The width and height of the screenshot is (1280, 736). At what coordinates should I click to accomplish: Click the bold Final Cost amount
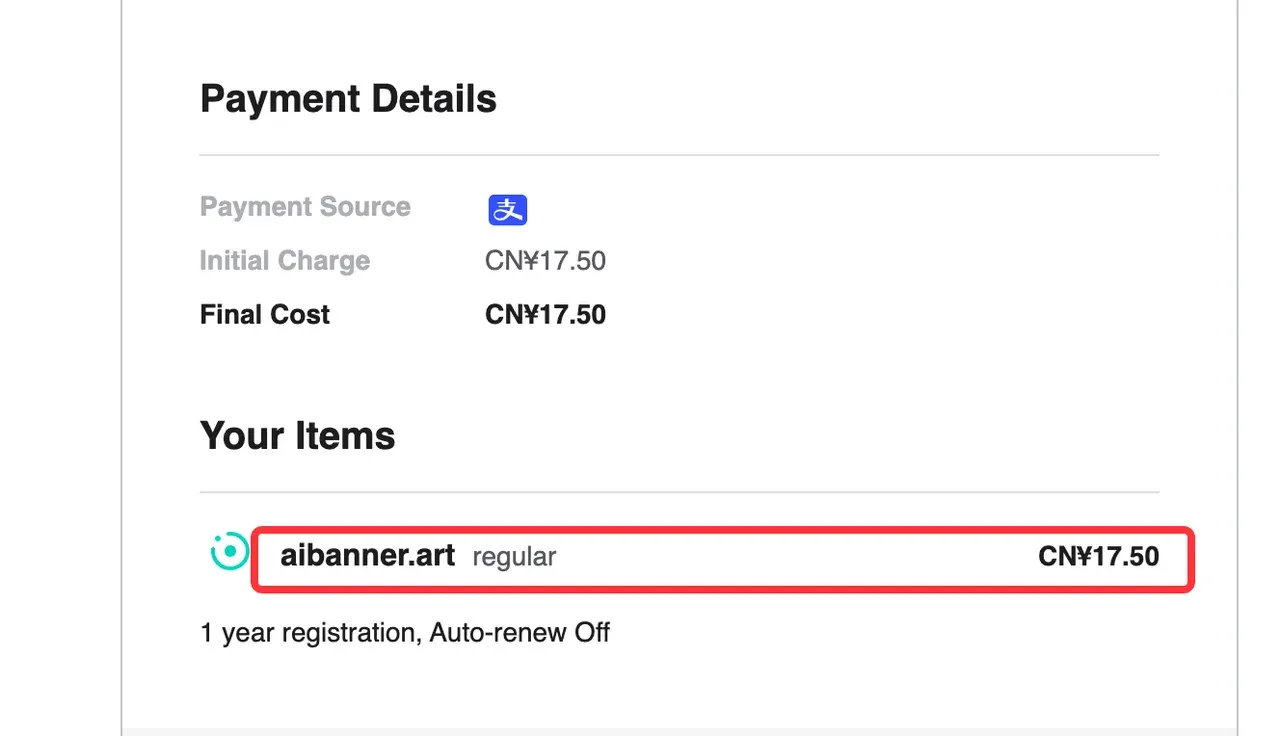click(x=545, y=315)
